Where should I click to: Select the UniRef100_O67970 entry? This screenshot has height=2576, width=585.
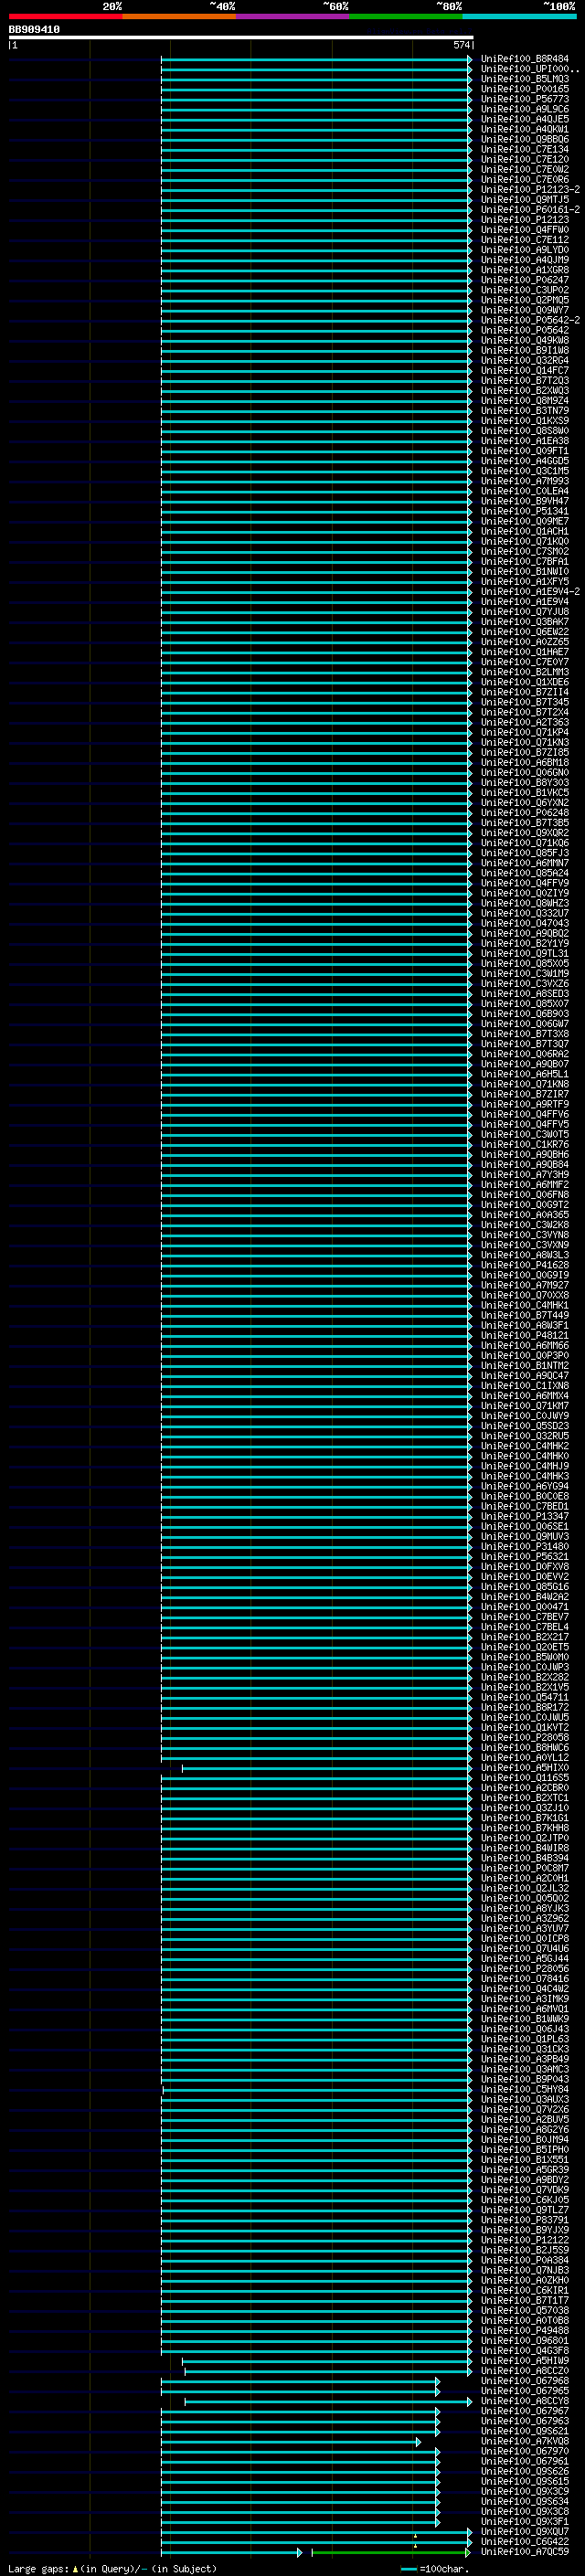coord(525,2451)
